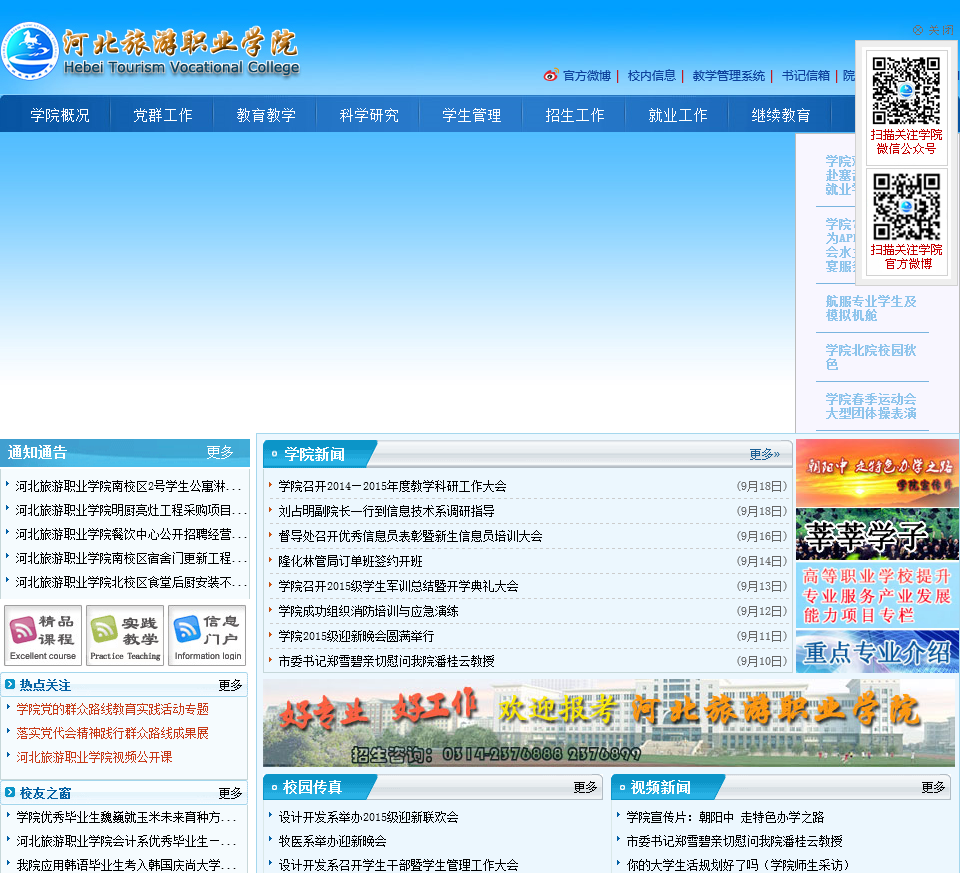
Task: Click the 好专业 好工作 admissions banner
Action: pos(609,722)
